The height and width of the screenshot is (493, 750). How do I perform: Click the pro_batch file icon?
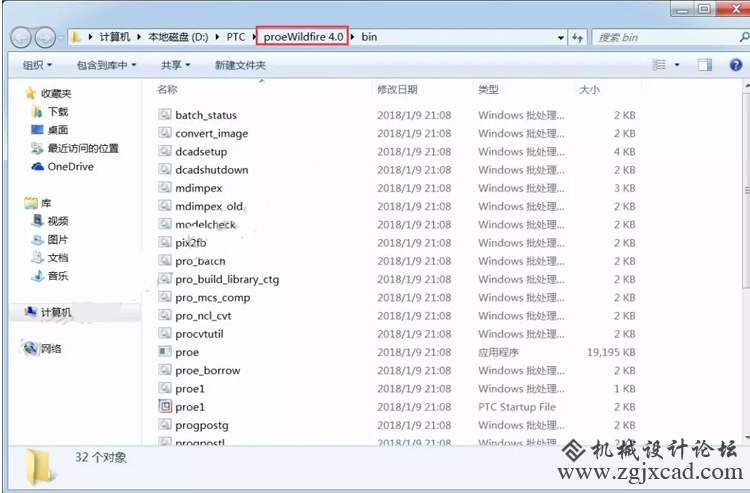click(165, 260)
